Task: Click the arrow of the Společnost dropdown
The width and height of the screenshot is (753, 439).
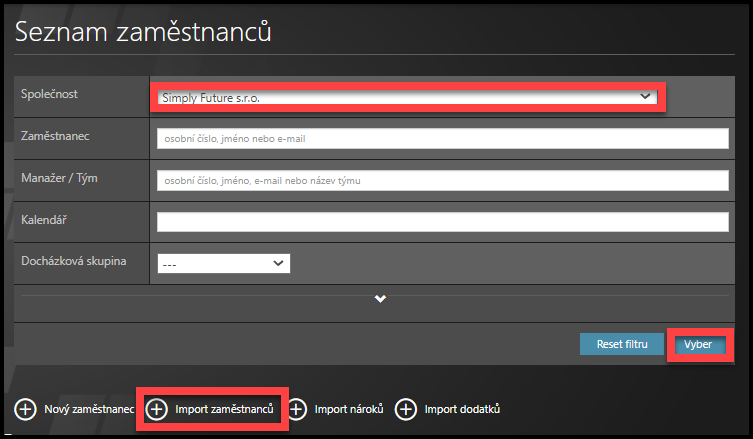Action: (645, 97)
